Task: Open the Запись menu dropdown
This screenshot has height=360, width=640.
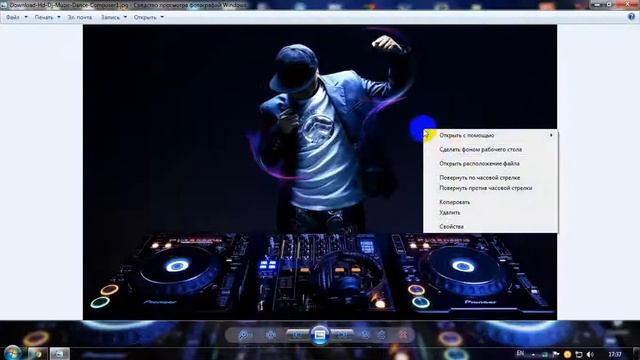Action: pyautogui.click(x=113, y=18)
